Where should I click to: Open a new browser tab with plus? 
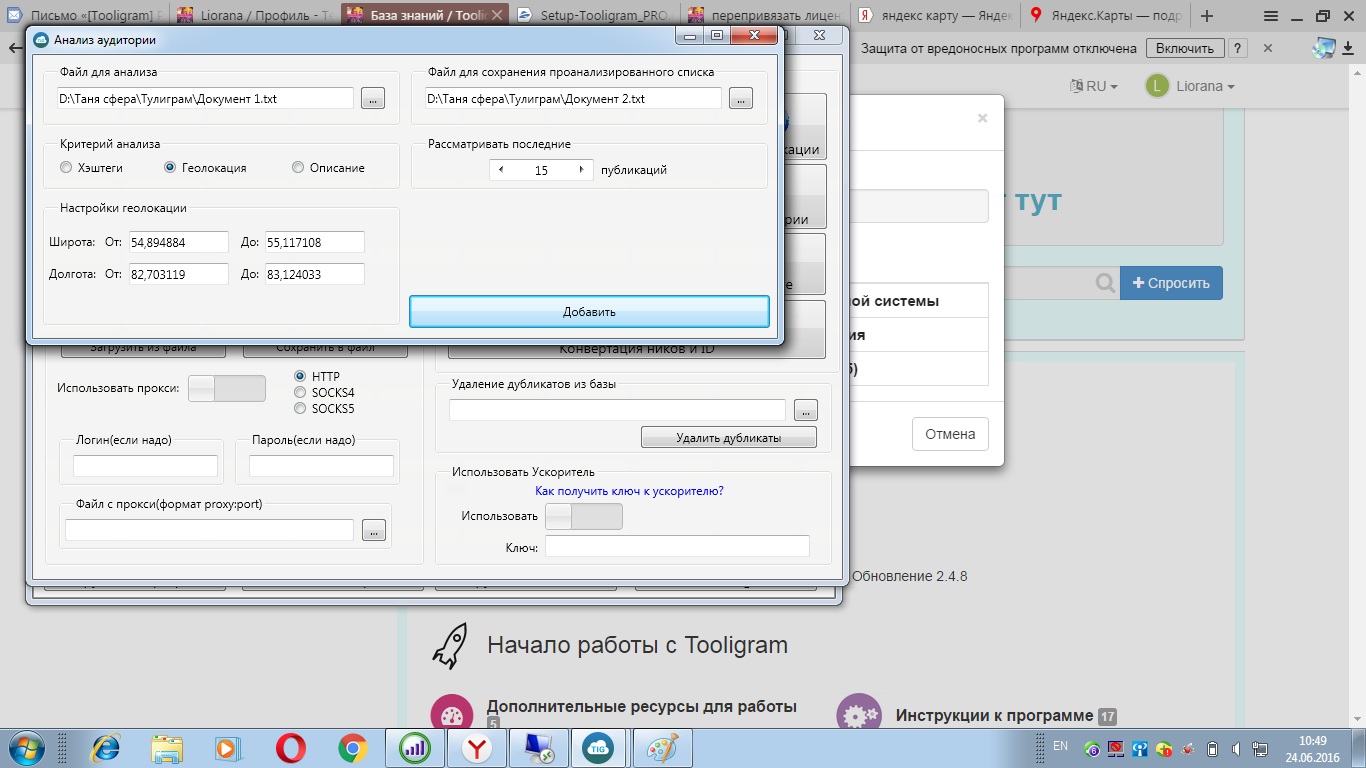pos(1207,16)
